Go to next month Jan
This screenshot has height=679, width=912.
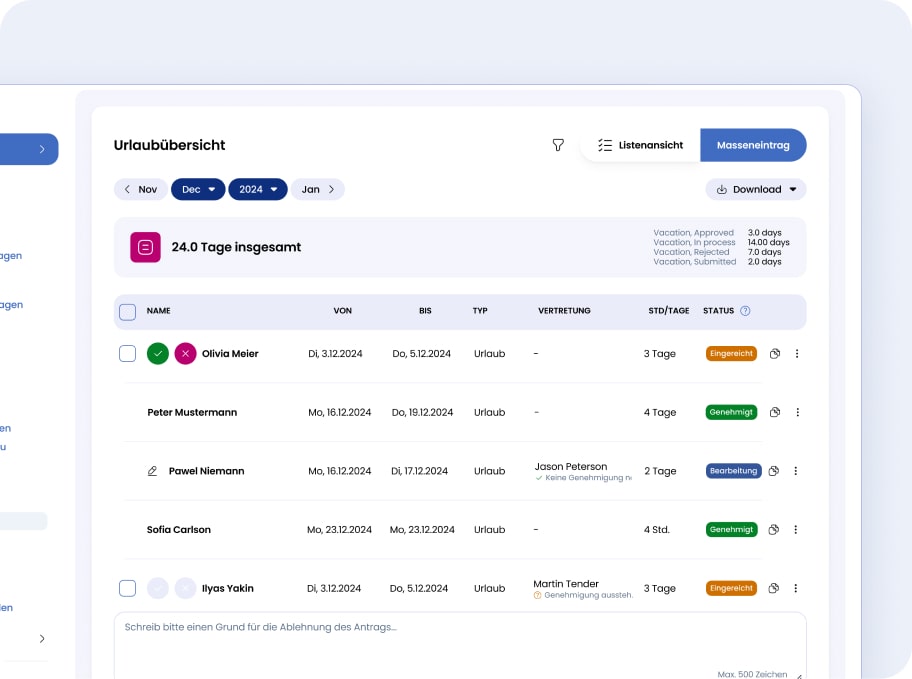click(x=318, y=189)
